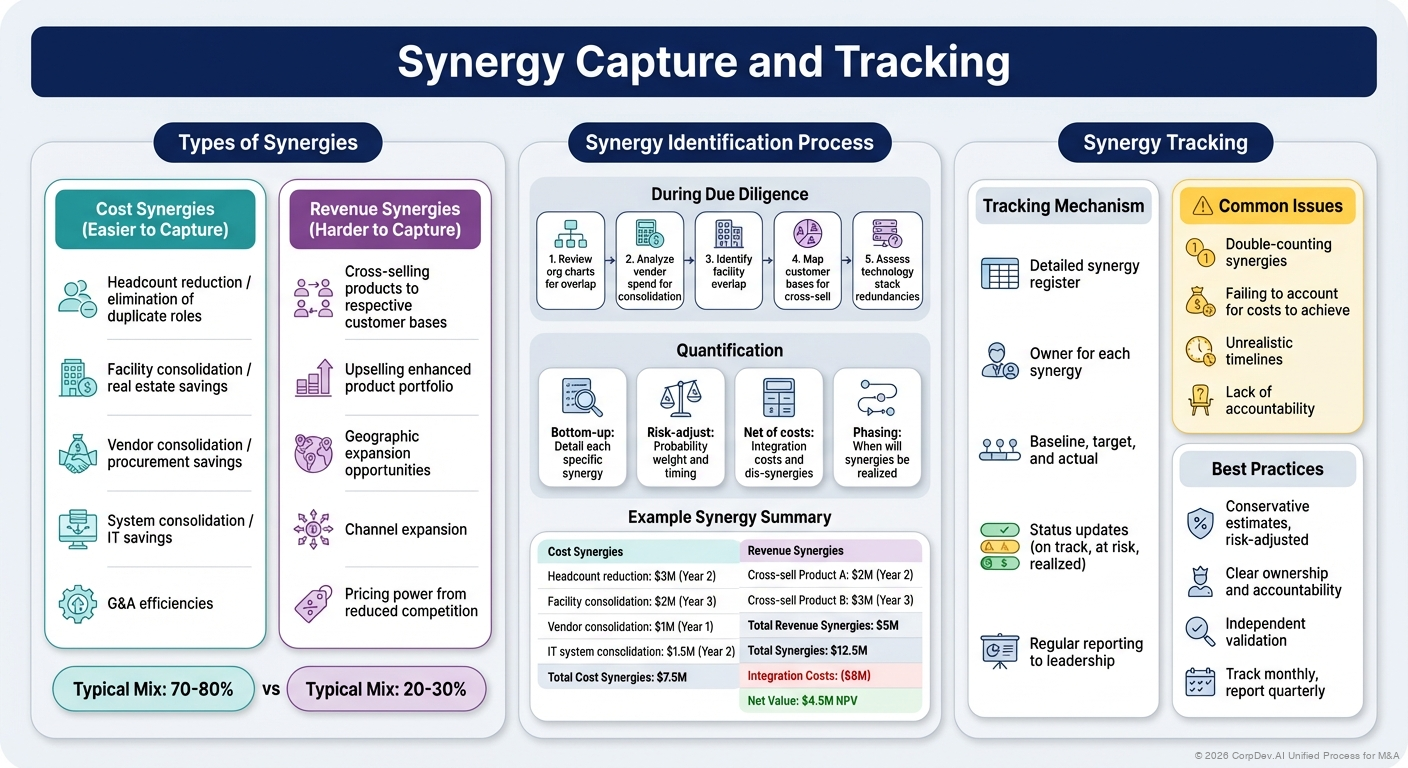Click the G&A efficiencies gear icon

[x=77, y=603]
